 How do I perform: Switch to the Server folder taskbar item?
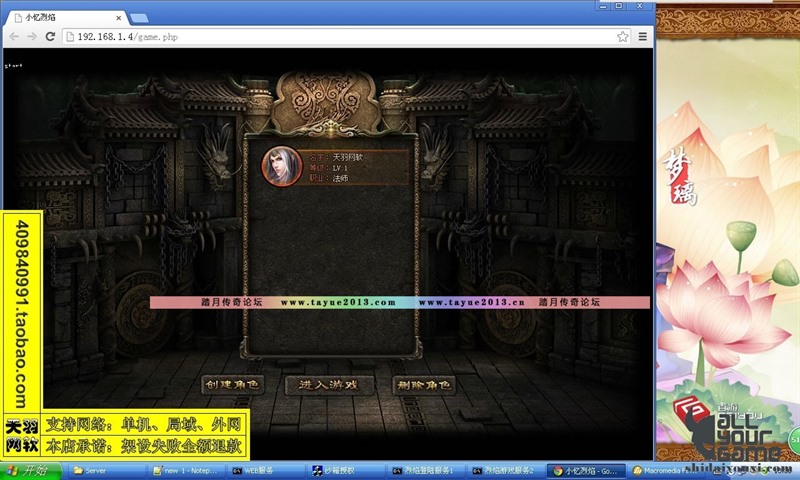click(x=105, y=470)
